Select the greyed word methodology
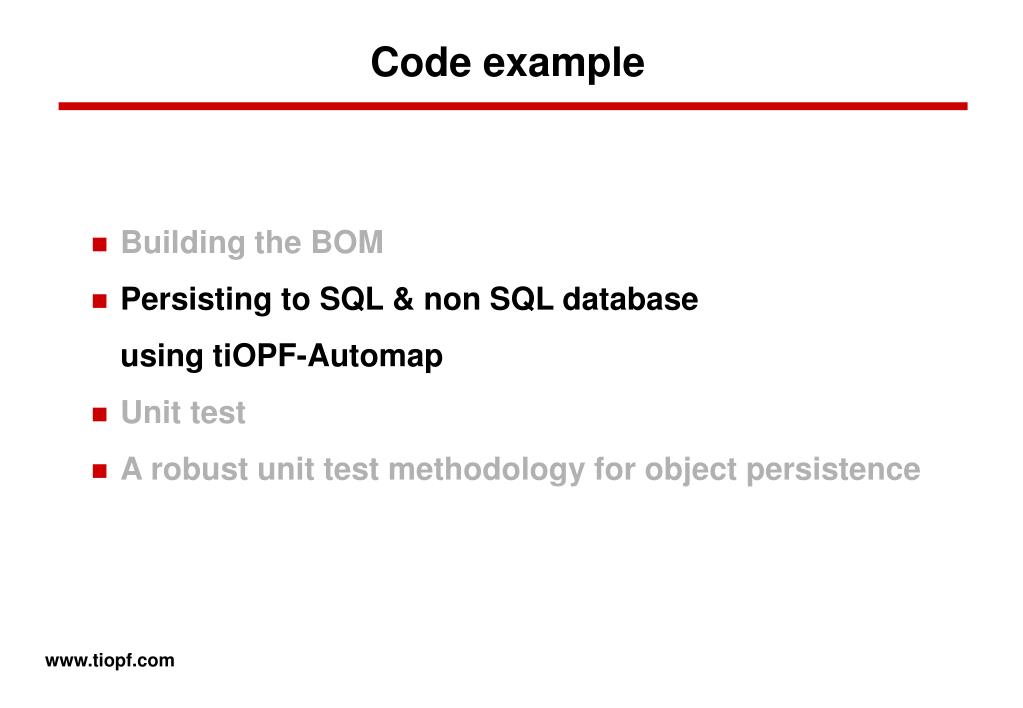This screenshot has height=708, width=1023. 486,470
